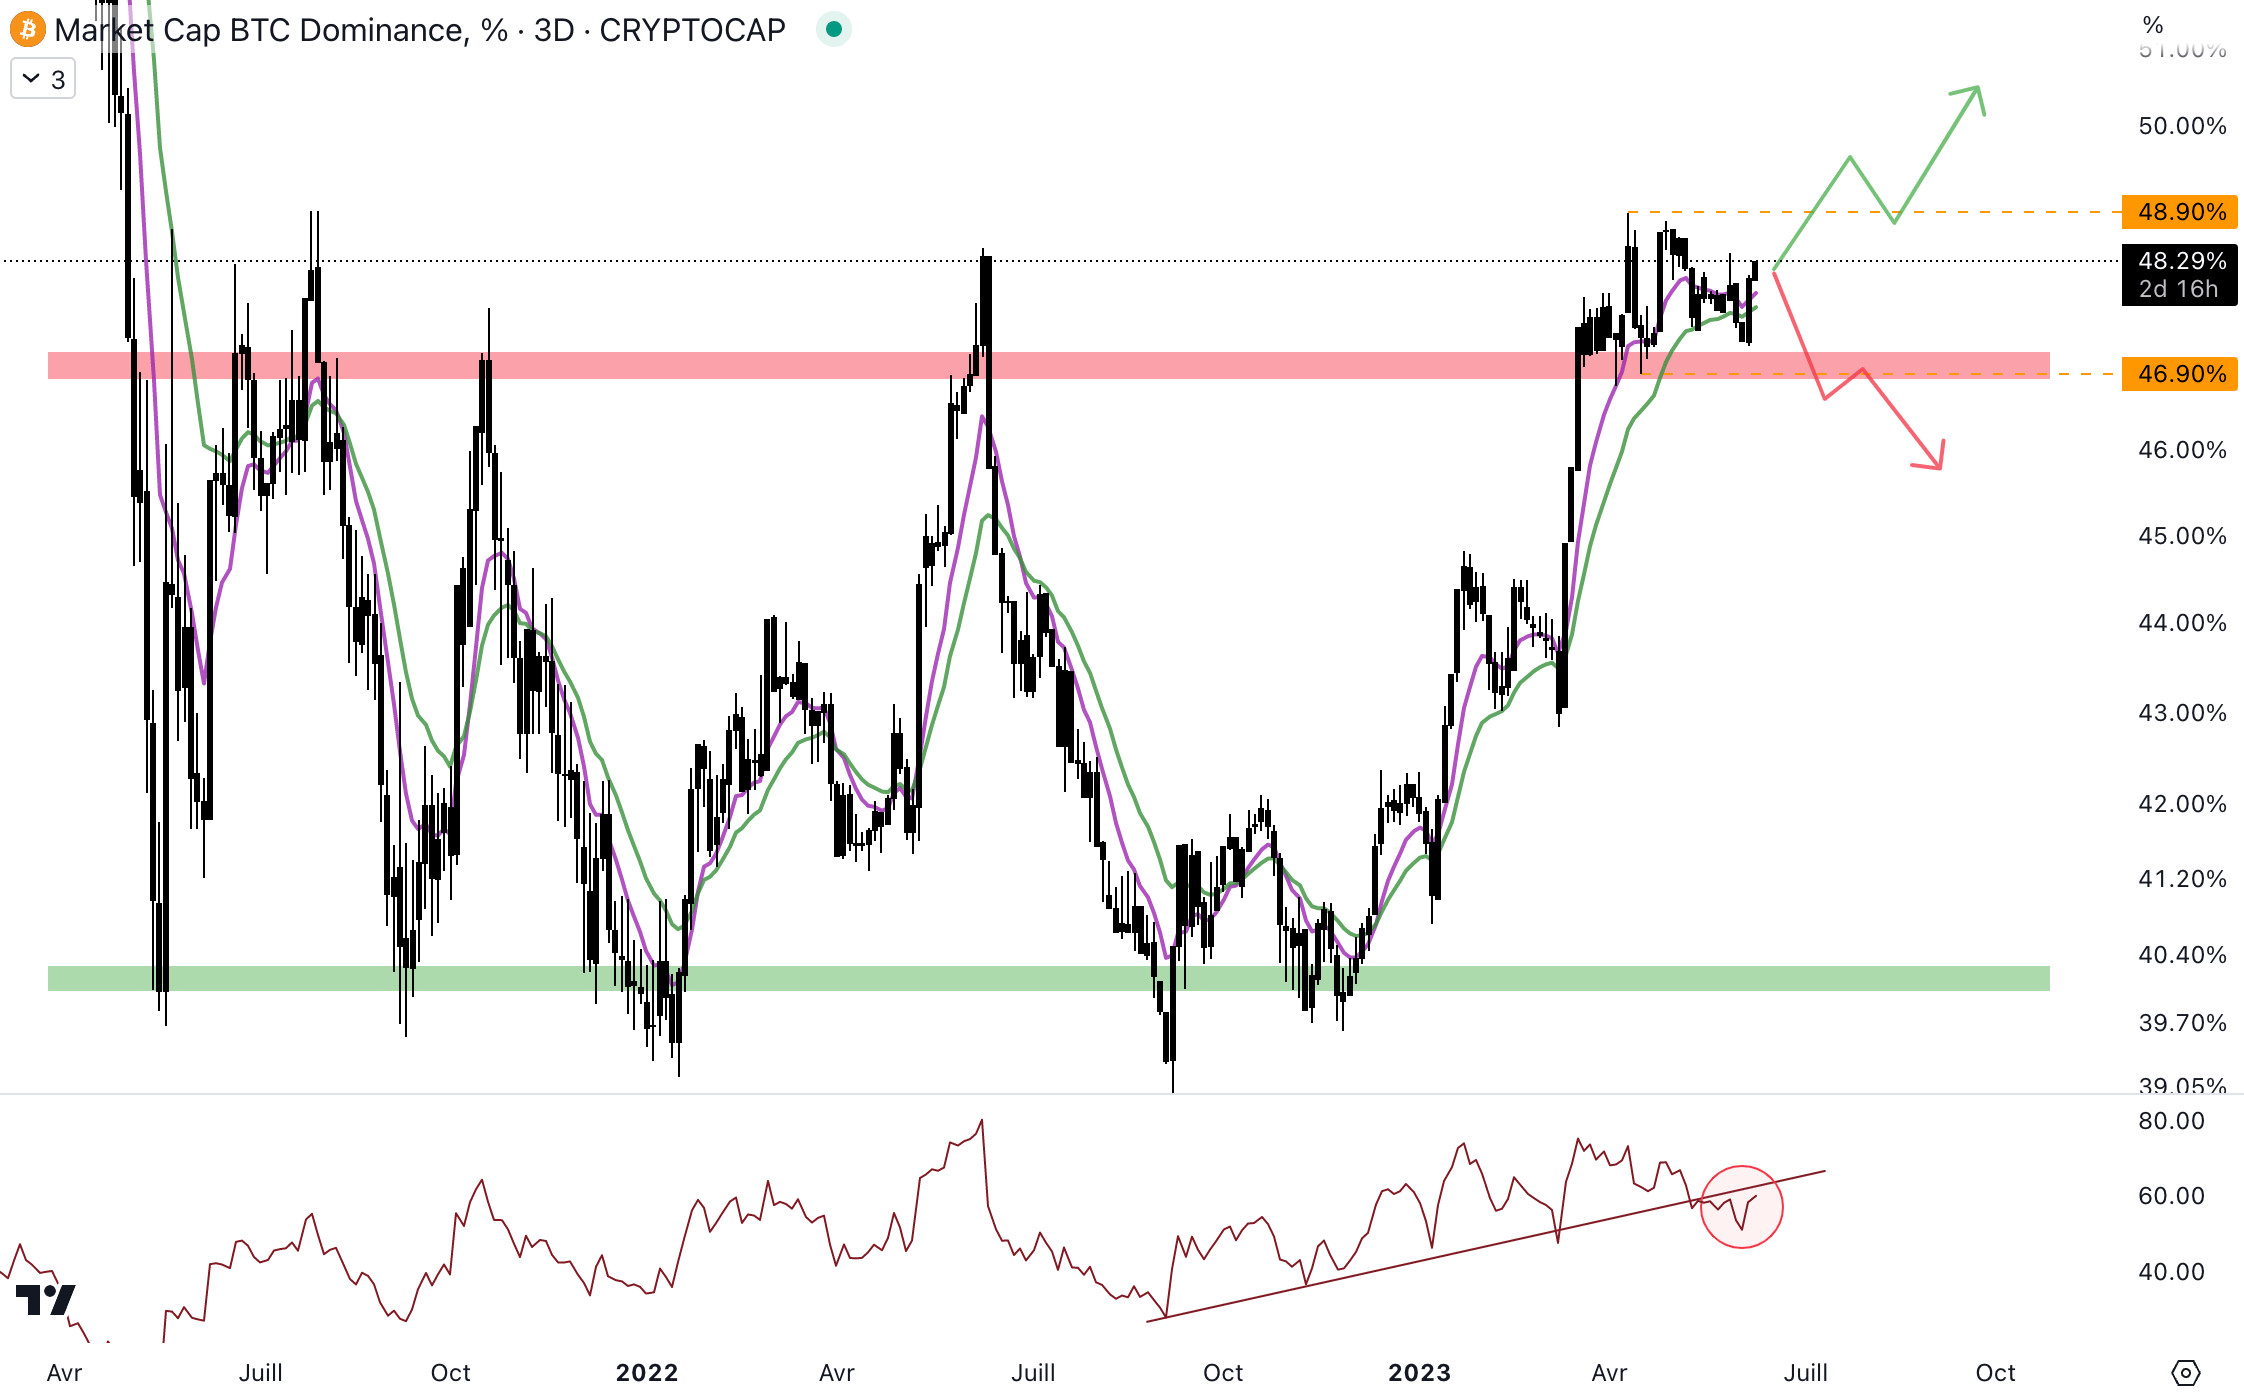Viewport: 2244px width, 1395px height.
Task: Click the percent scale mode label
Action: pos(2152,25)
